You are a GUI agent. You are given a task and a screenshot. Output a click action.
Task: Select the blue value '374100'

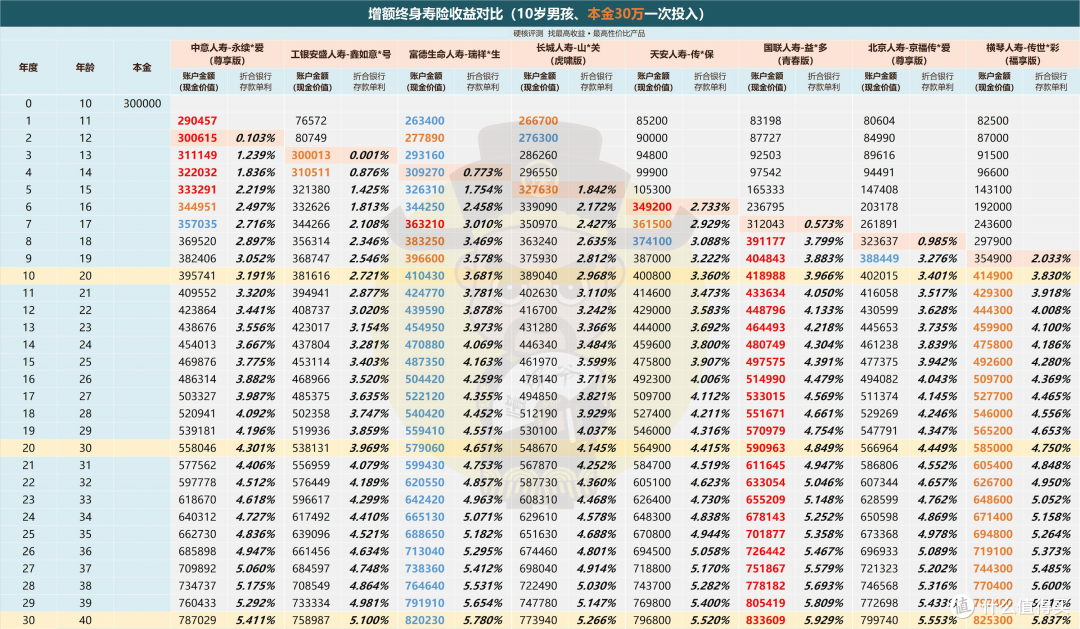tap(652, 241)
